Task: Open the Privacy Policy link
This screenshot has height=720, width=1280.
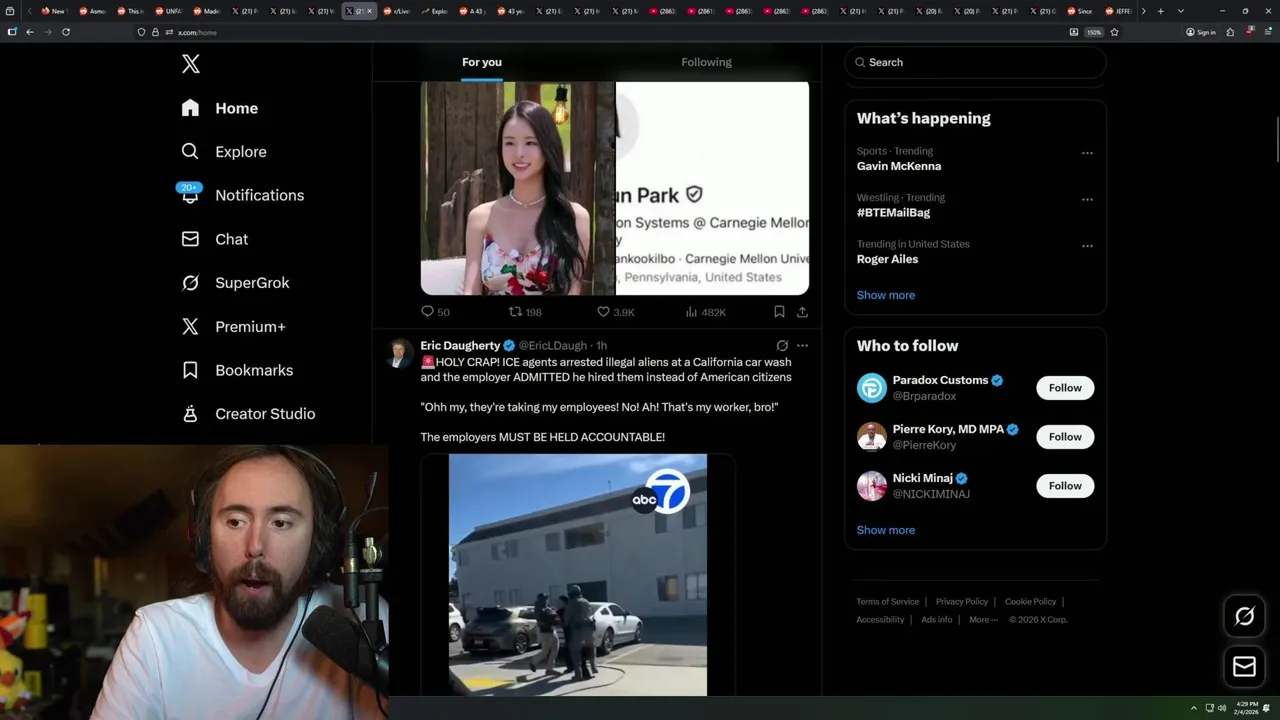Action: [x=962, y=602]
